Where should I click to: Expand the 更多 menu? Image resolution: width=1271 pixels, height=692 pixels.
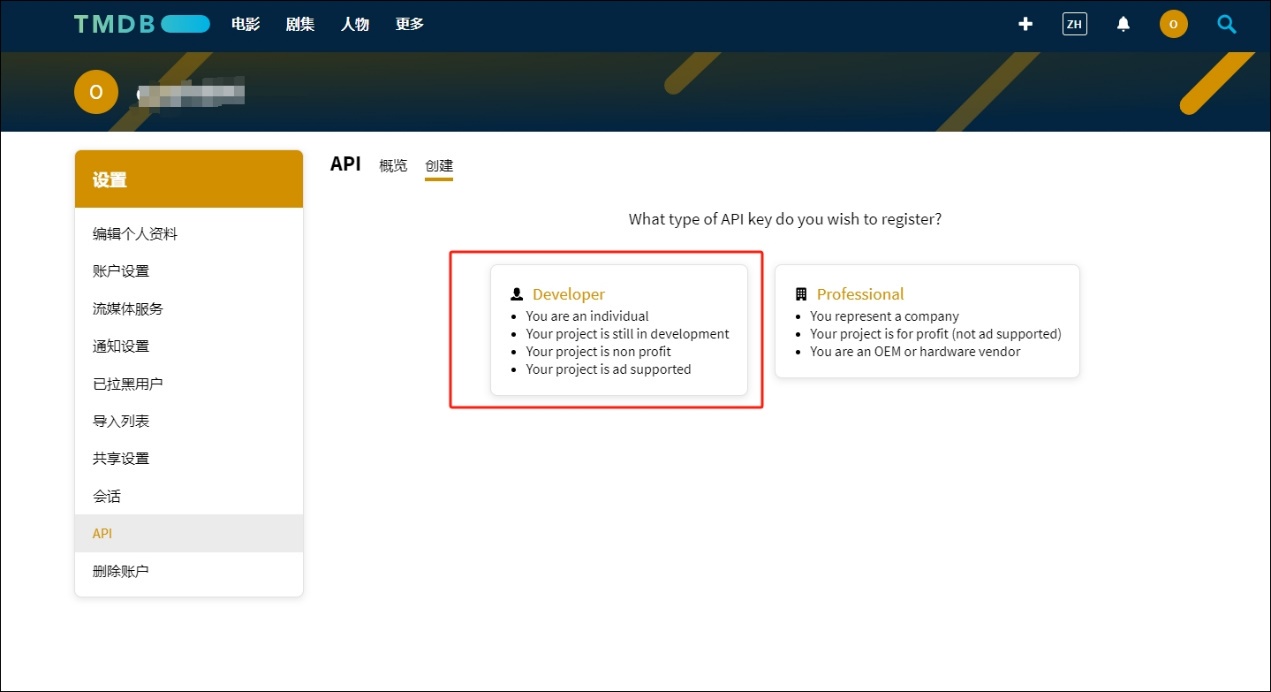coord(409,24)
